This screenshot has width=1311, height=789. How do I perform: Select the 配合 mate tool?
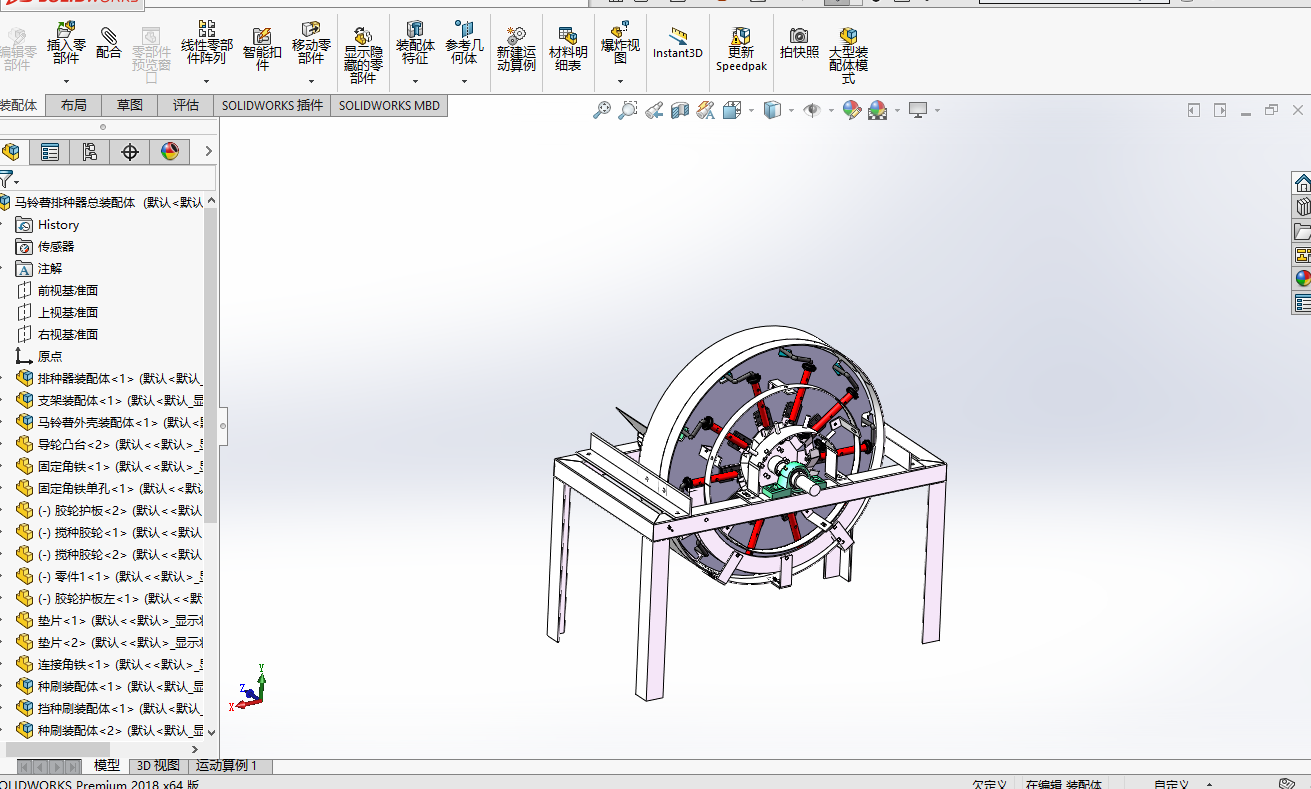tap(108, 44)
